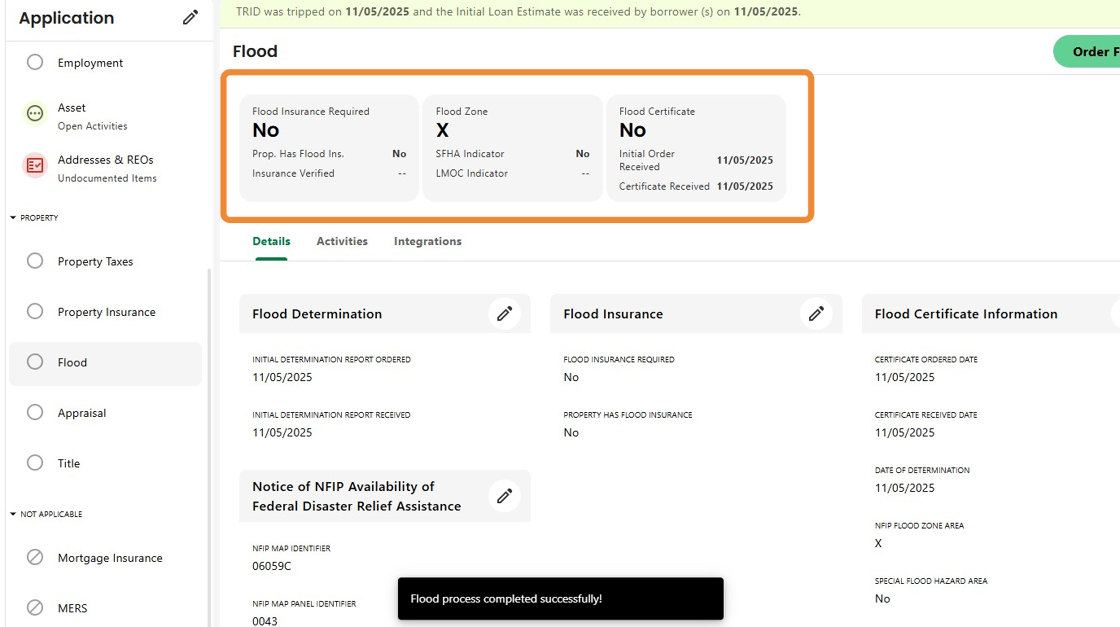
Task: Edit the Notice of NFIP Availability section
Action: tap(504, 496)
